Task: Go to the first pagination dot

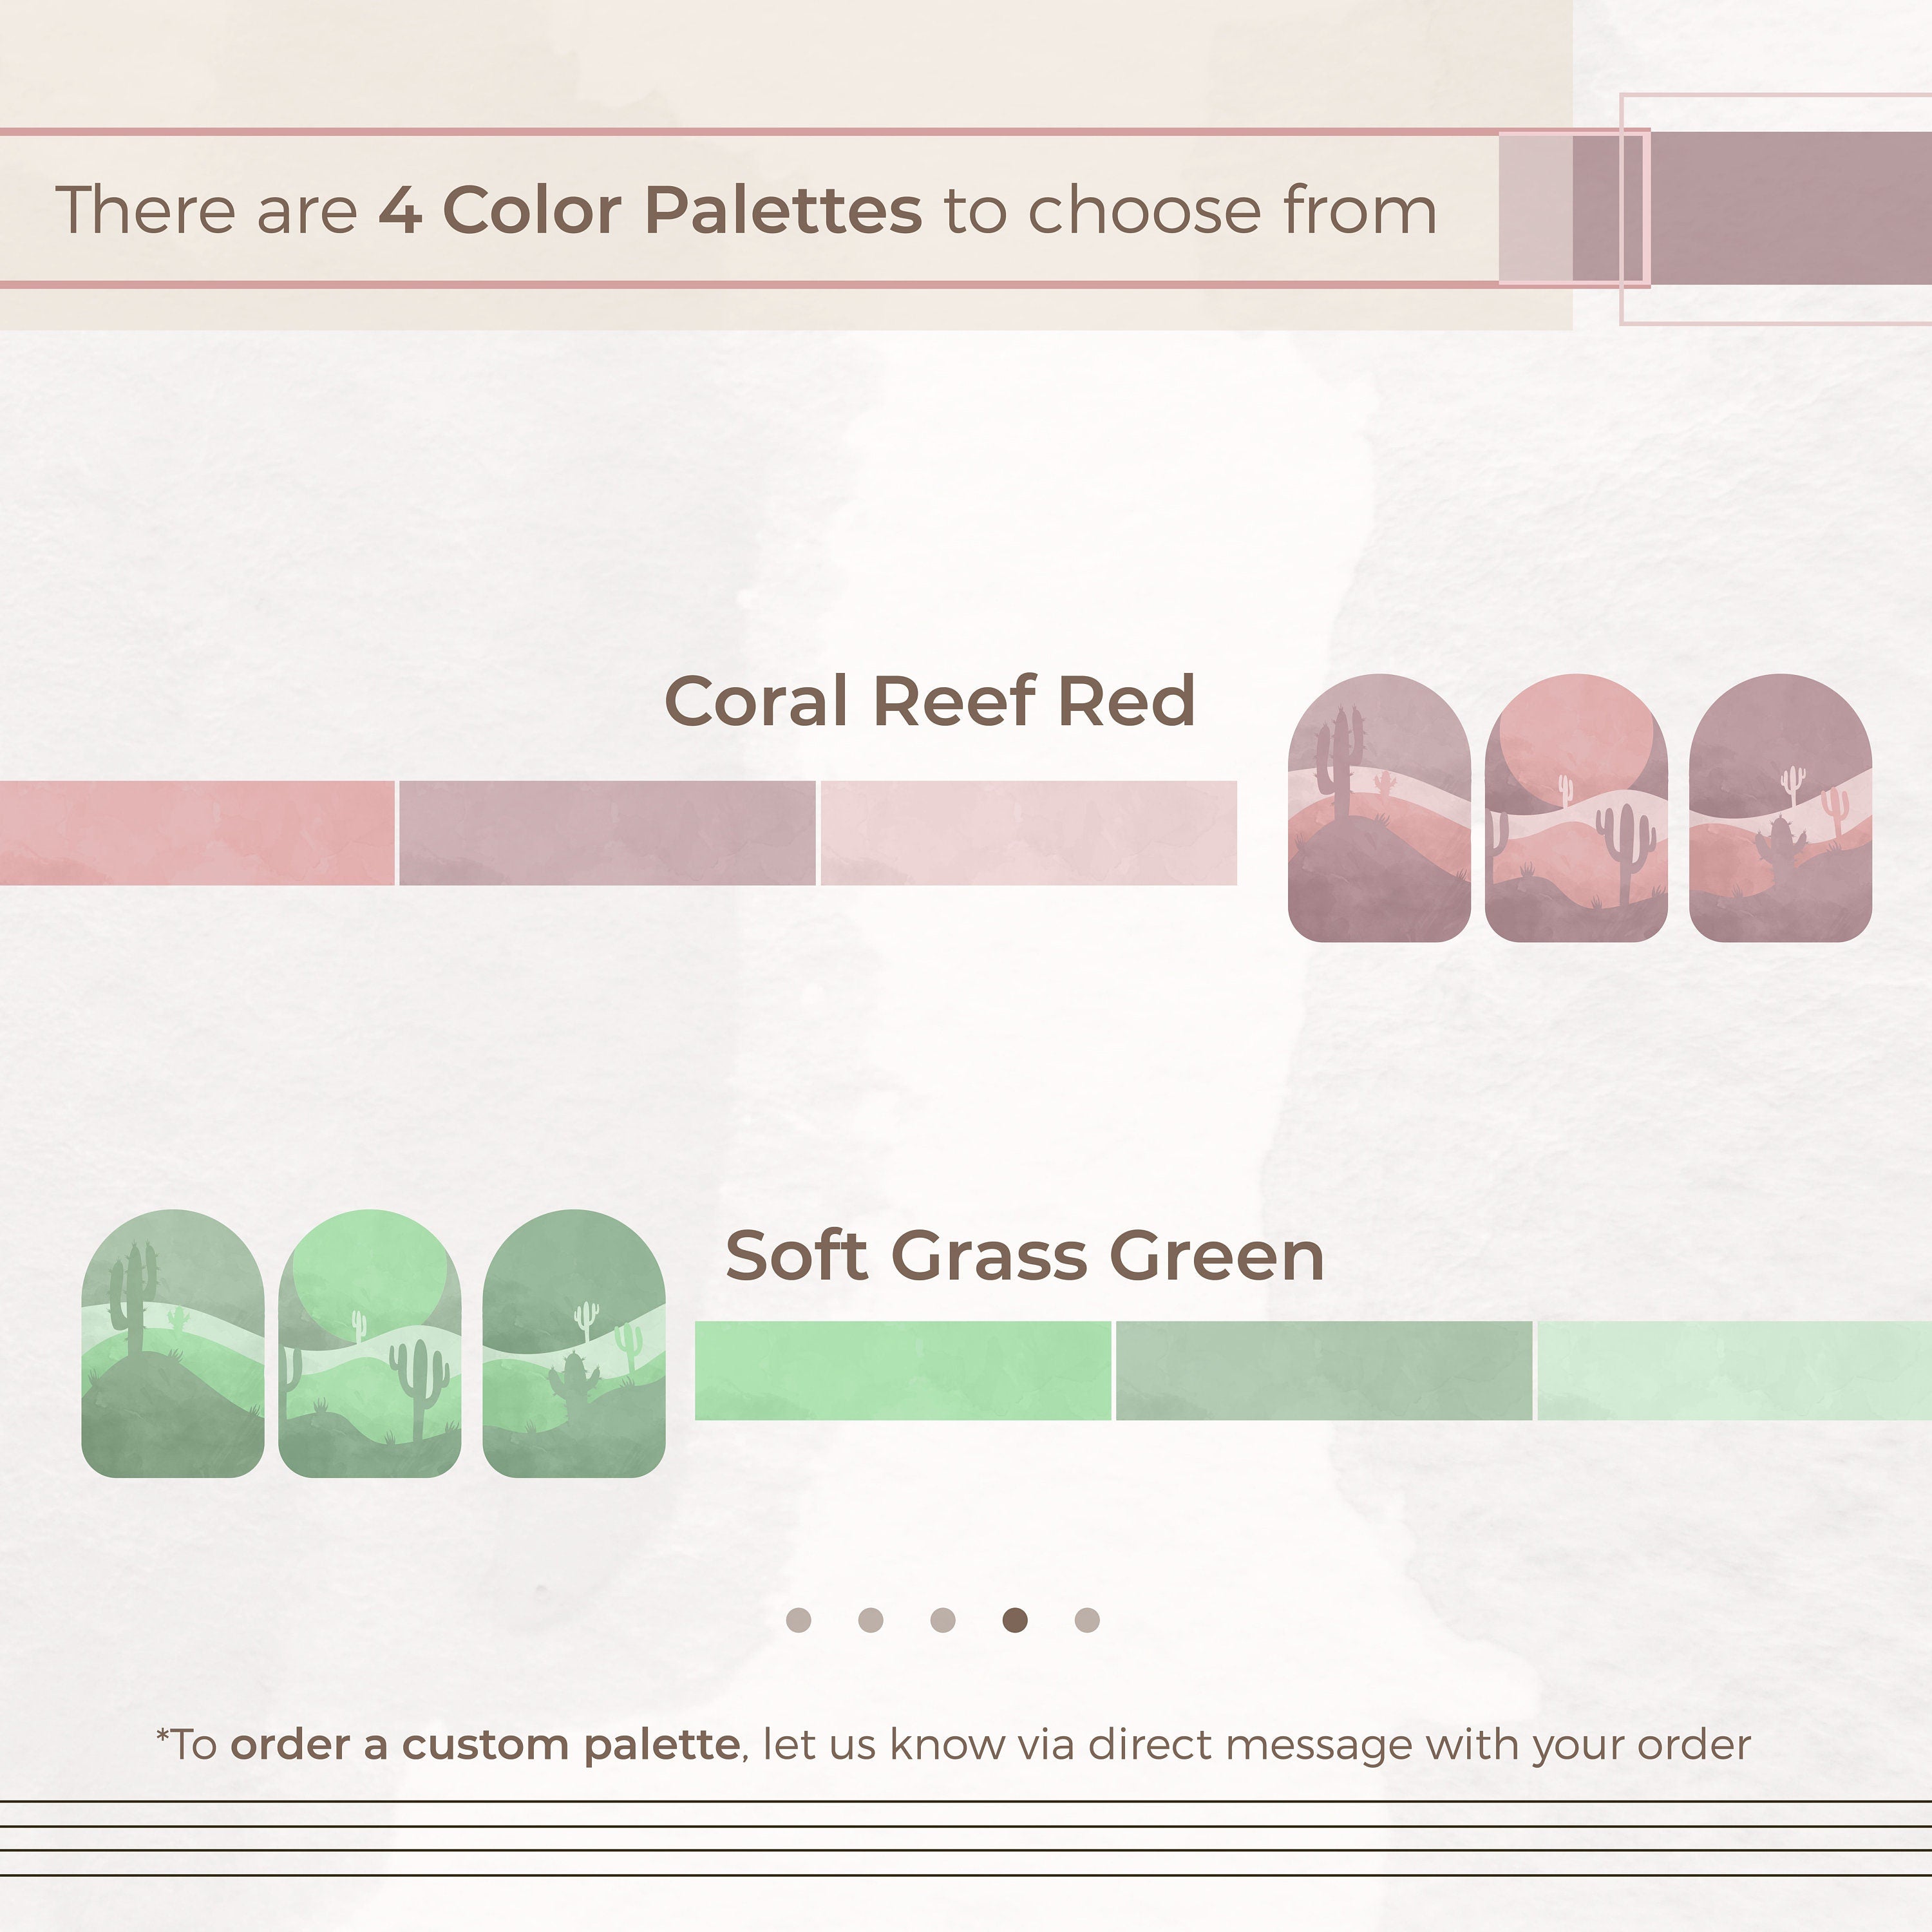Action: click(798, 1620)
